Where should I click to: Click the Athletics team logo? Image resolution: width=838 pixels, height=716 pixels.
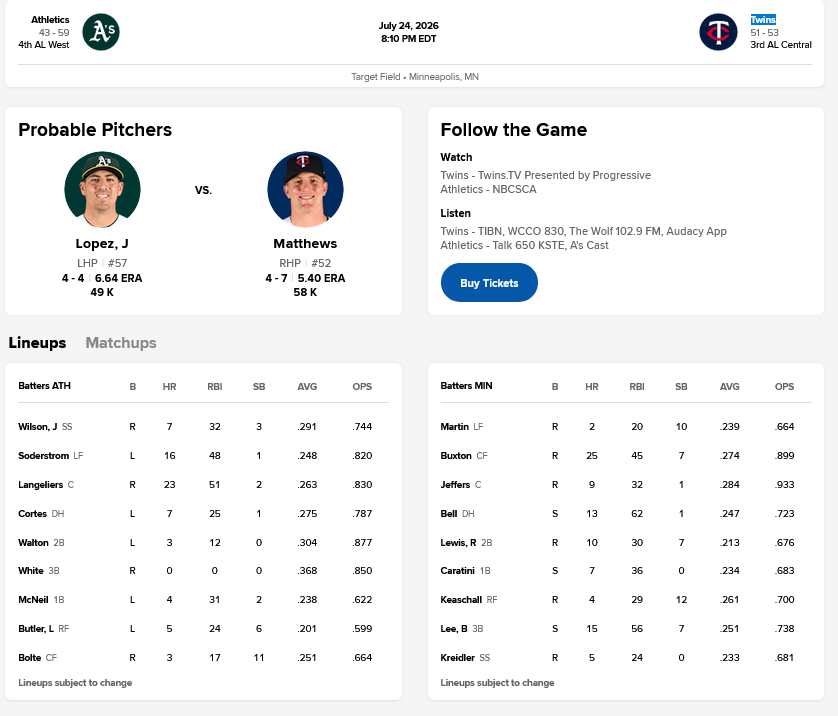click(101, 32)
